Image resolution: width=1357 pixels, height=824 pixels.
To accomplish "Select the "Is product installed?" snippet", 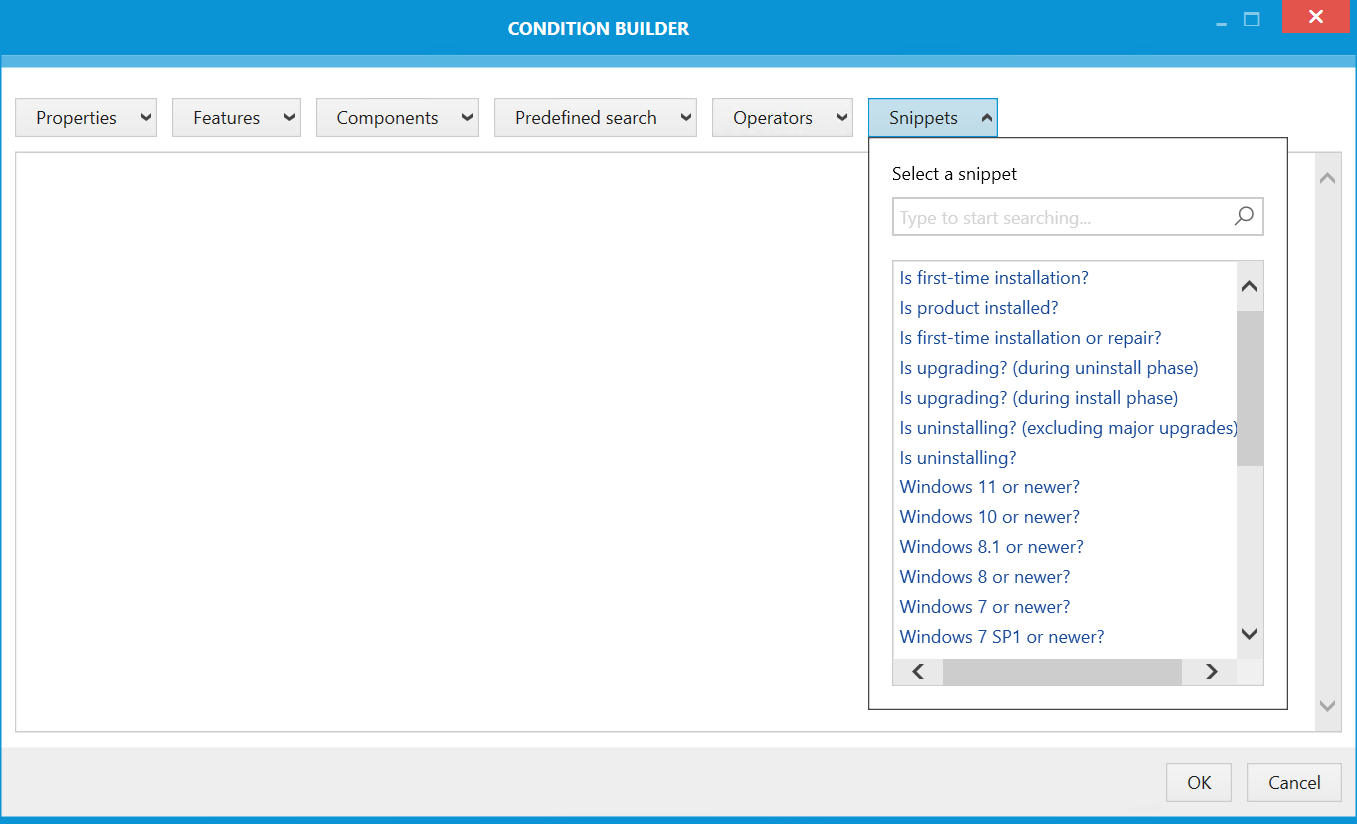I will 979,307.
